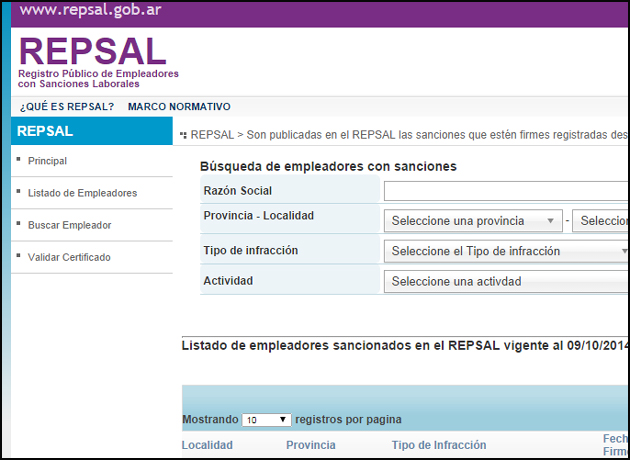Sort by the Fecha Firmeza column header

(614, 445)
